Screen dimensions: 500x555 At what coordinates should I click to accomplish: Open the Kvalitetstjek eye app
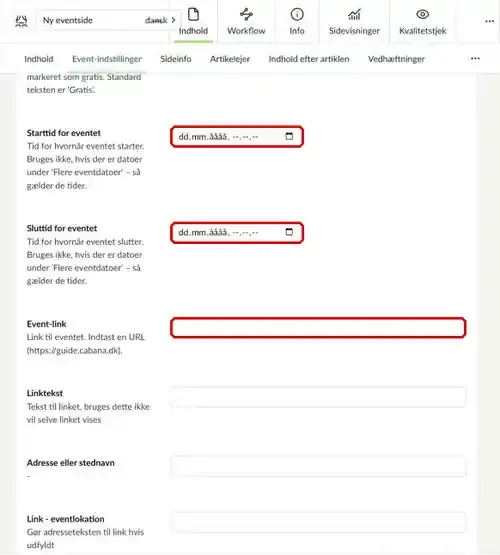[x=423, y=22]
